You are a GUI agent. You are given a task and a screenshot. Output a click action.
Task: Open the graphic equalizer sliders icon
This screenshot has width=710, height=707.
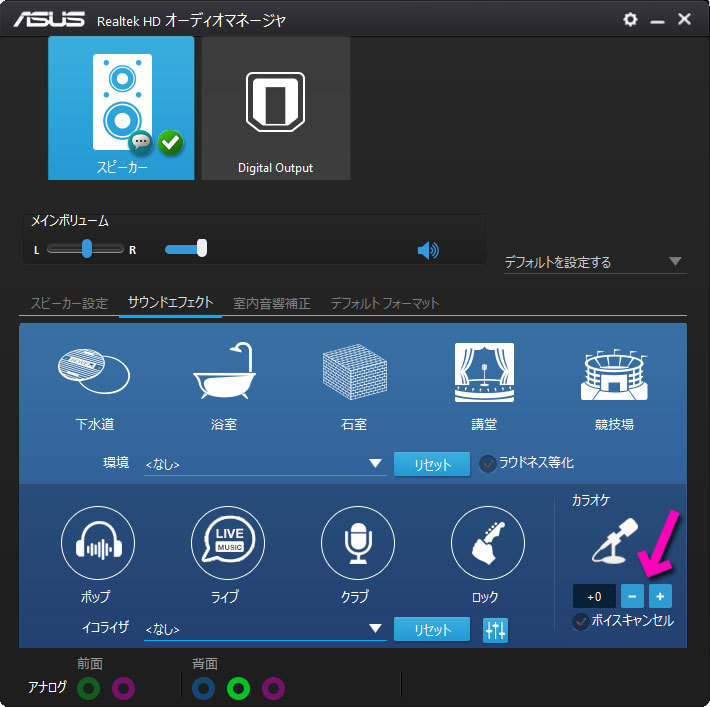coord(496,629)
